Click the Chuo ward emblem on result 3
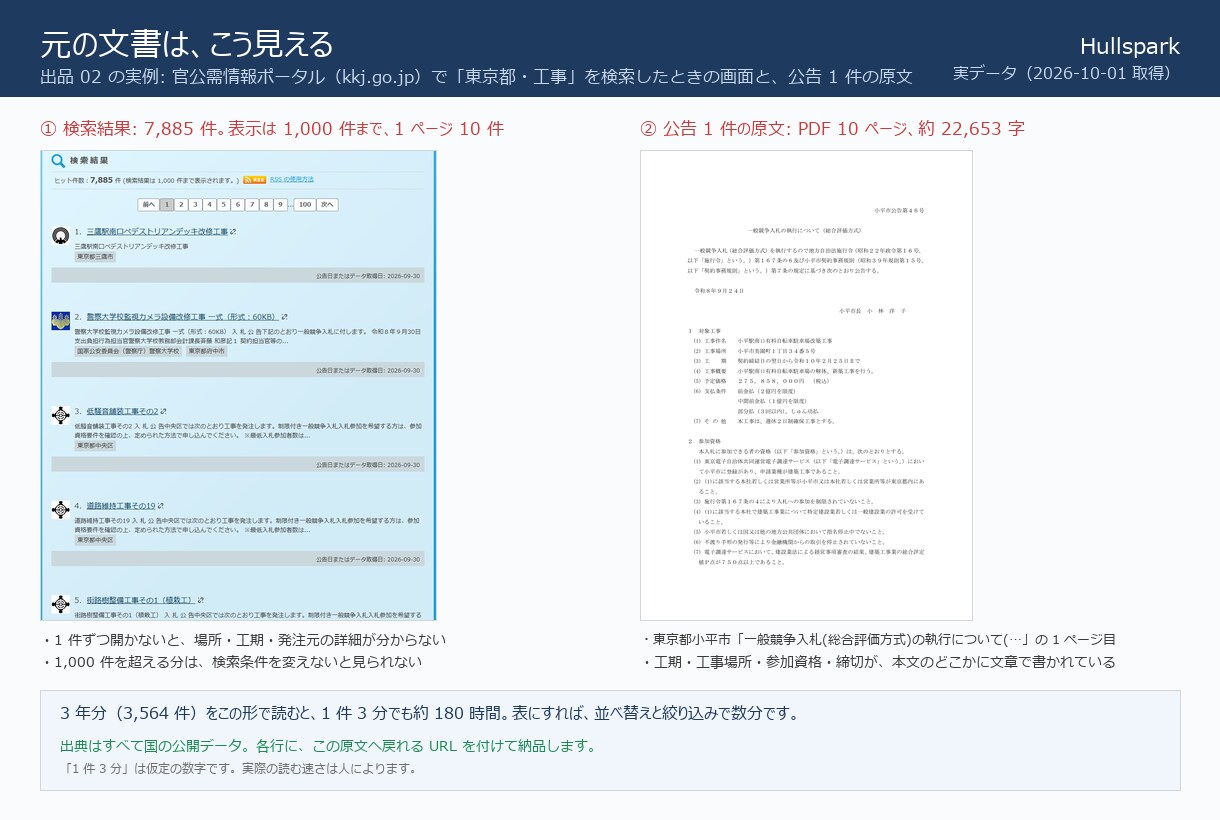This screenshot has width=1220, height=820. pos(61,415)
